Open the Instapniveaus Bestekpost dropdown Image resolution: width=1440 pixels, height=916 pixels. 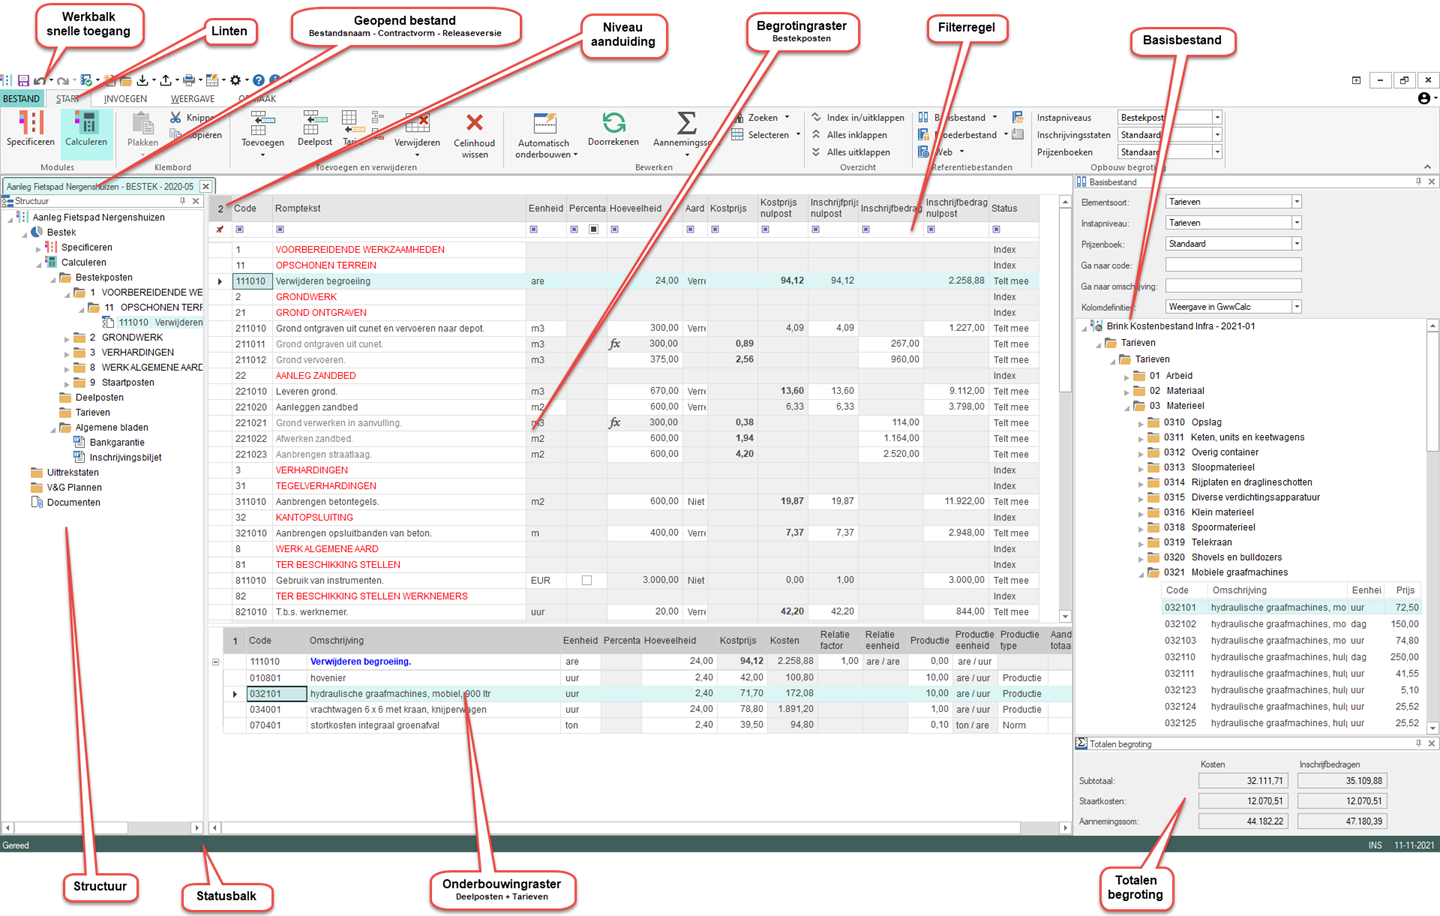point(1217,118)
